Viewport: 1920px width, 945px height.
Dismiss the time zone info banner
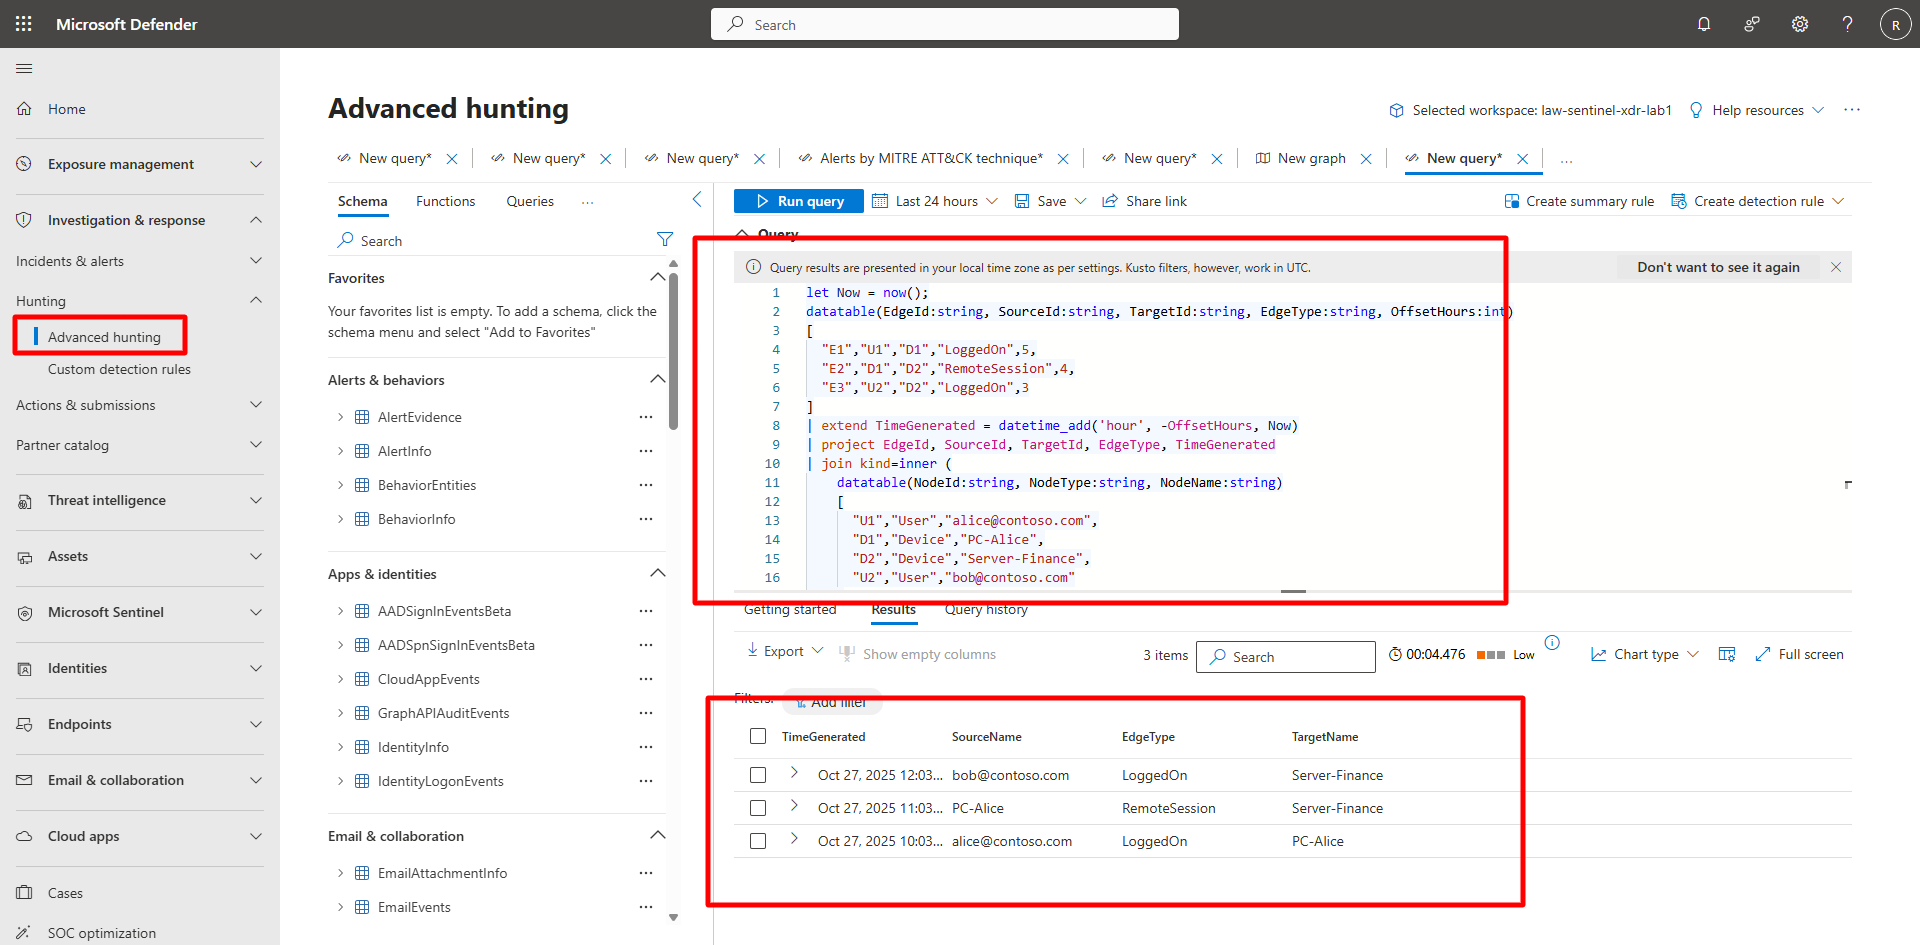[1836, 267]
